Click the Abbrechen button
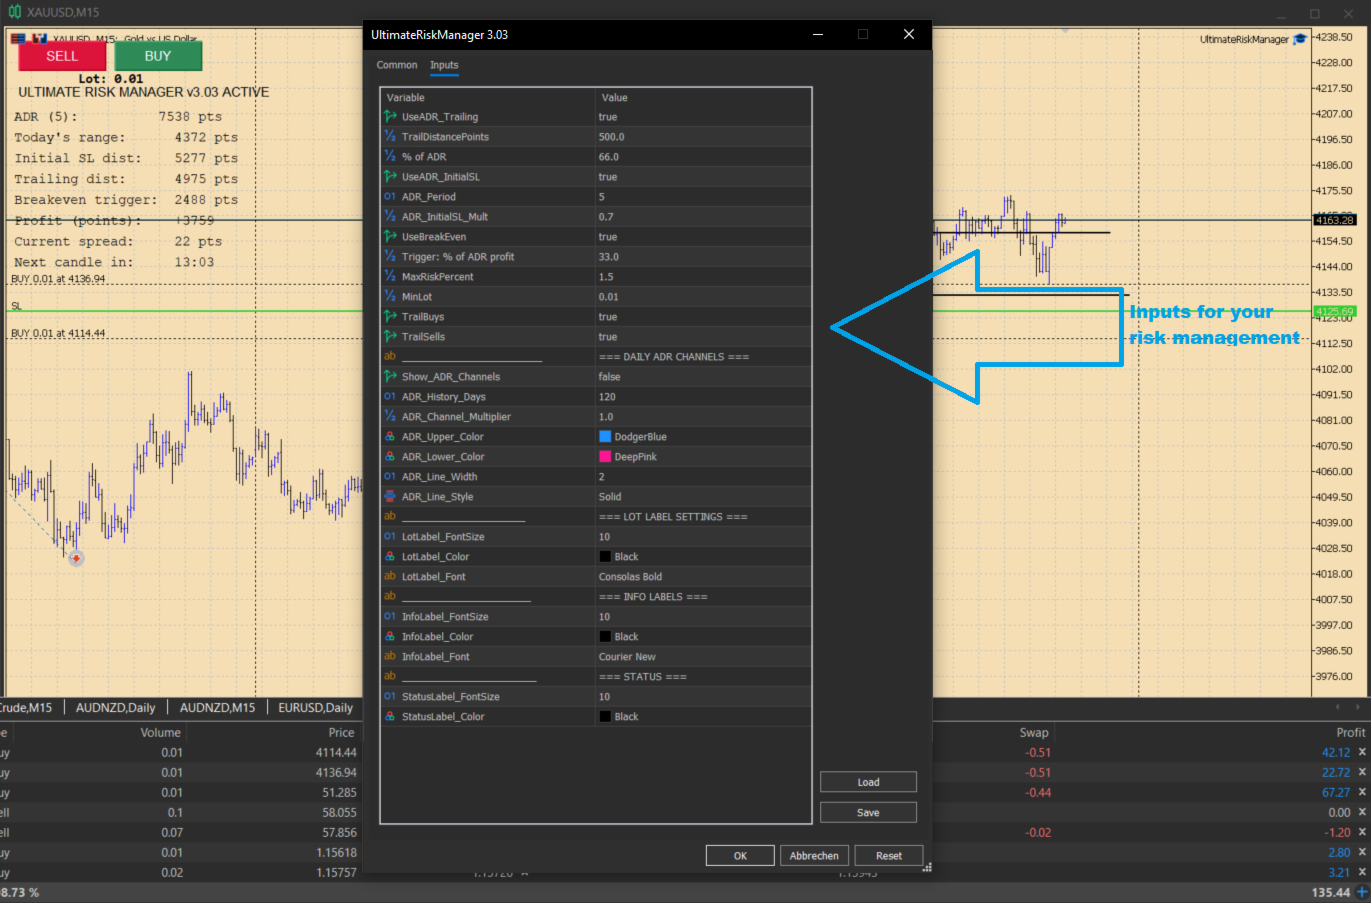The width and height of the screenshot is (1371, 903). pos(814,856)
